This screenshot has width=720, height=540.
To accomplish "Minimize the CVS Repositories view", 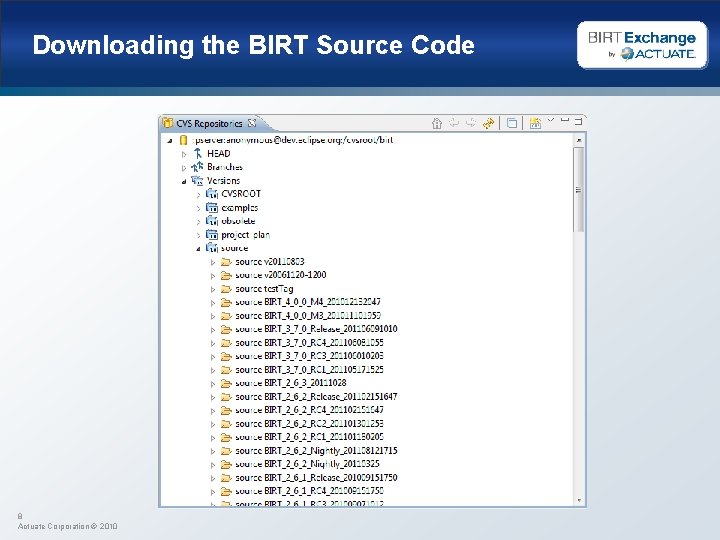I will tap(565, 120).
